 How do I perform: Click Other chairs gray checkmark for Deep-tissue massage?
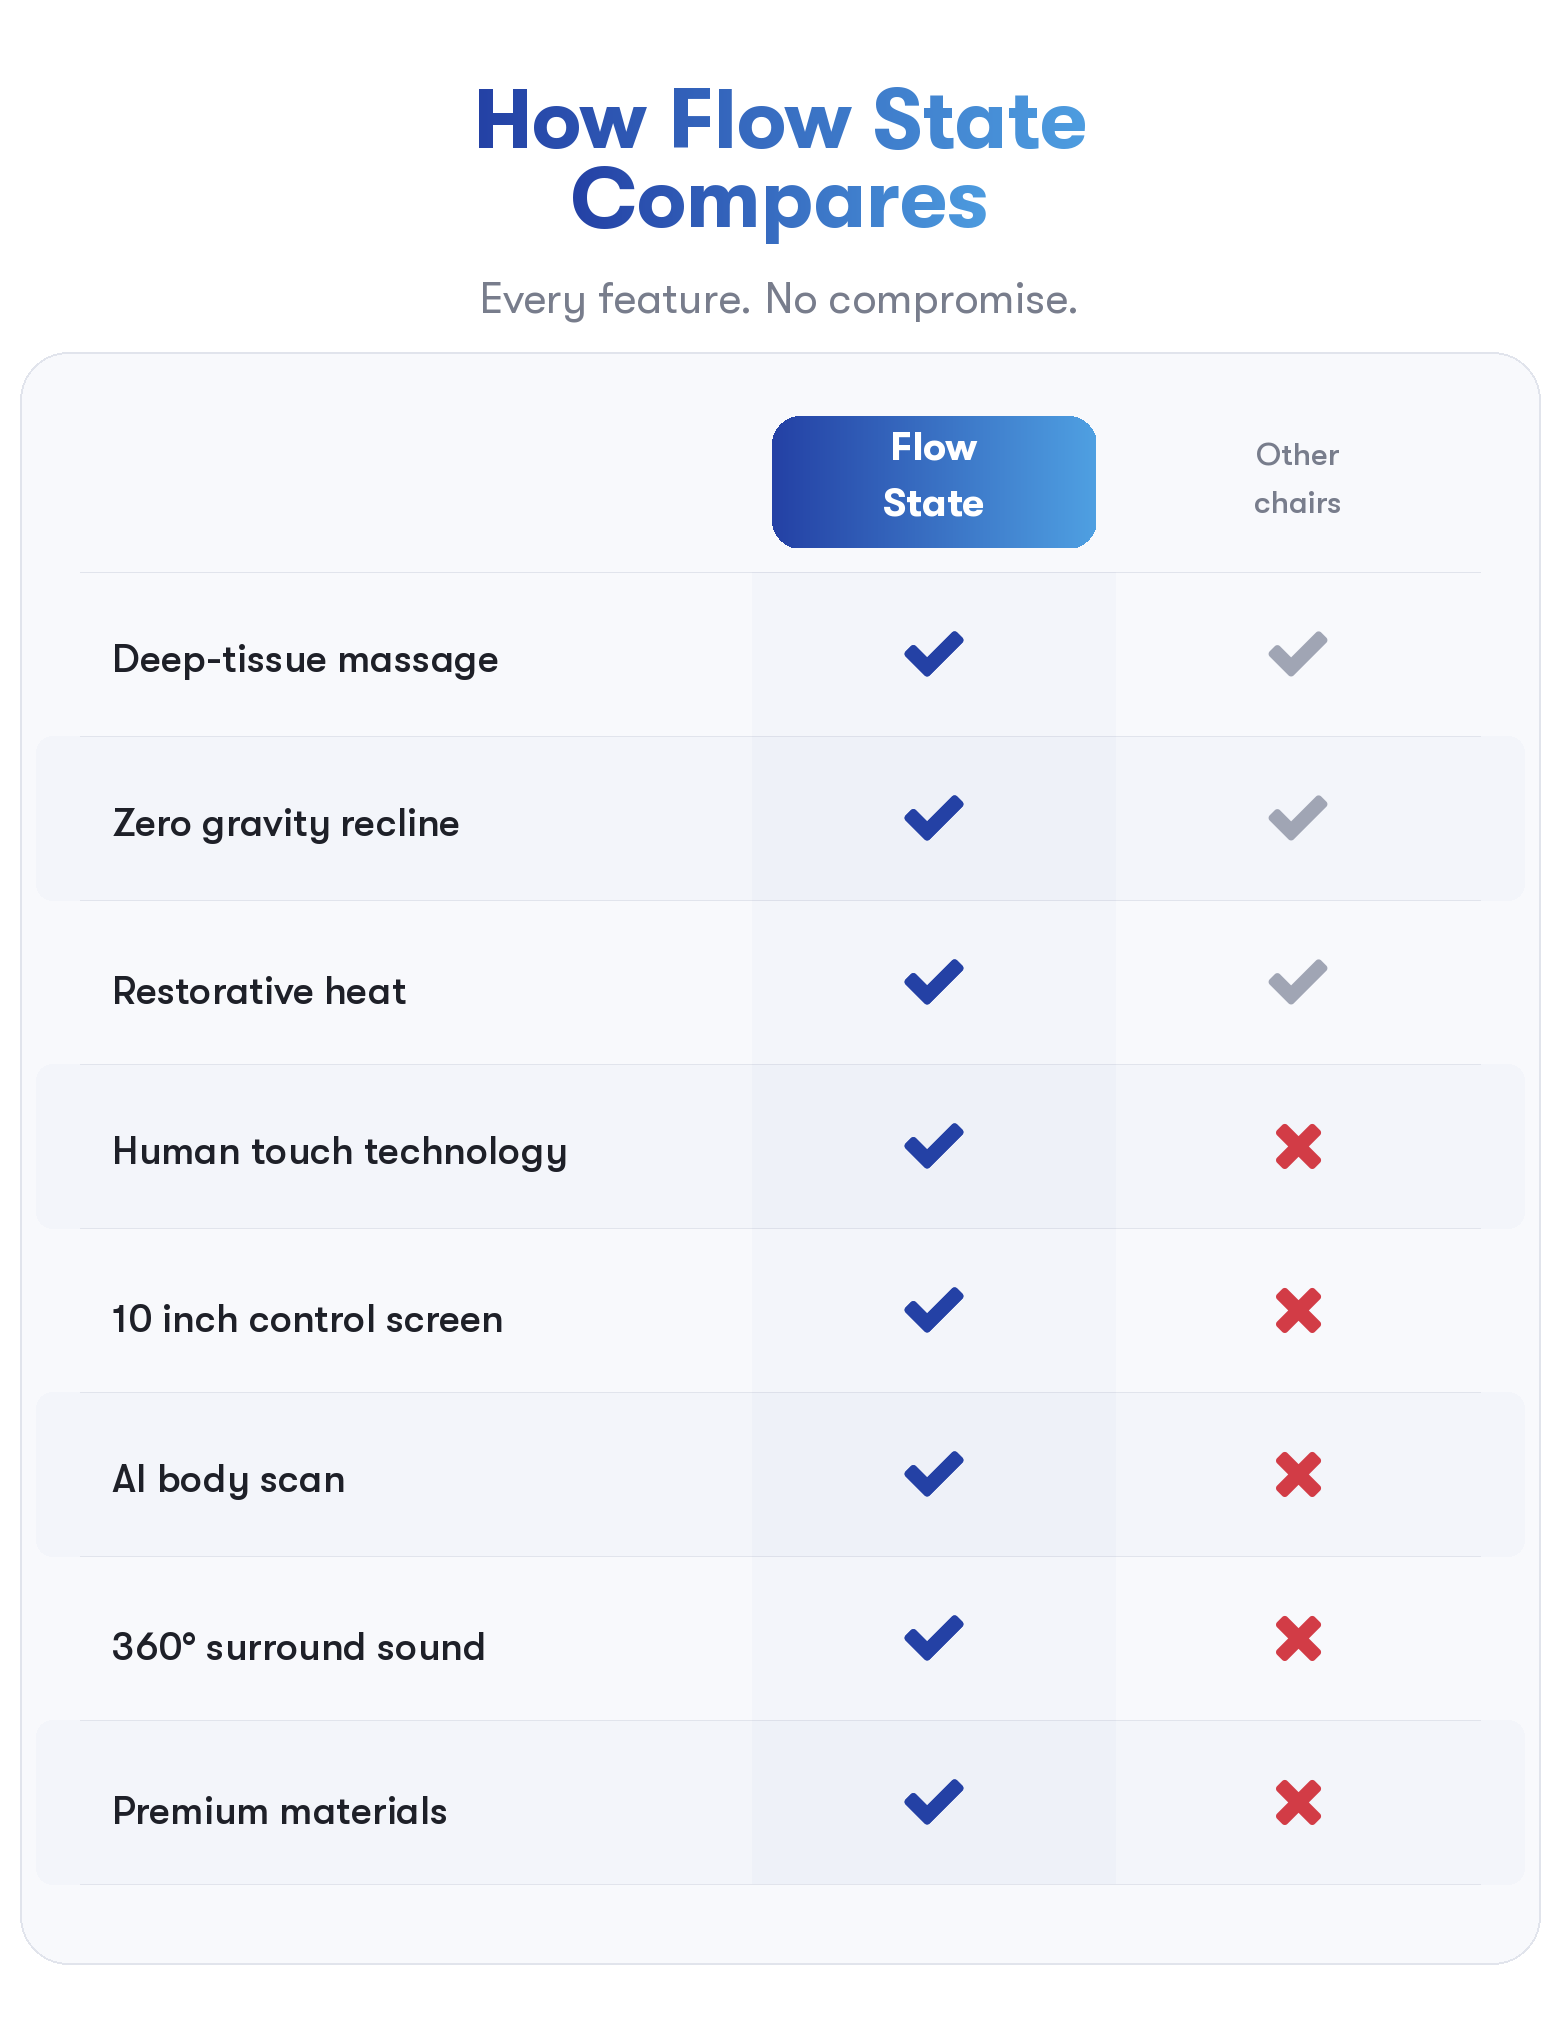[x=1297, y=655]
